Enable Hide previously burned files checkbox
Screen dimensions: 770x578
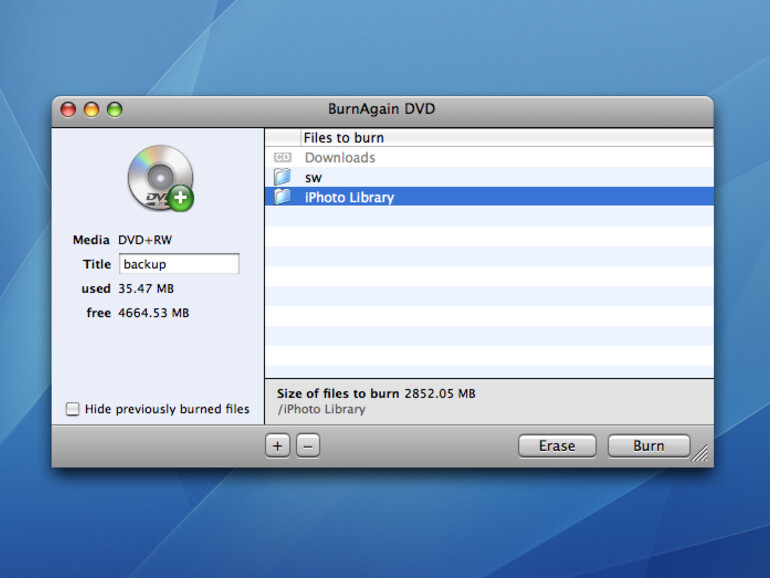click(72, 409)
